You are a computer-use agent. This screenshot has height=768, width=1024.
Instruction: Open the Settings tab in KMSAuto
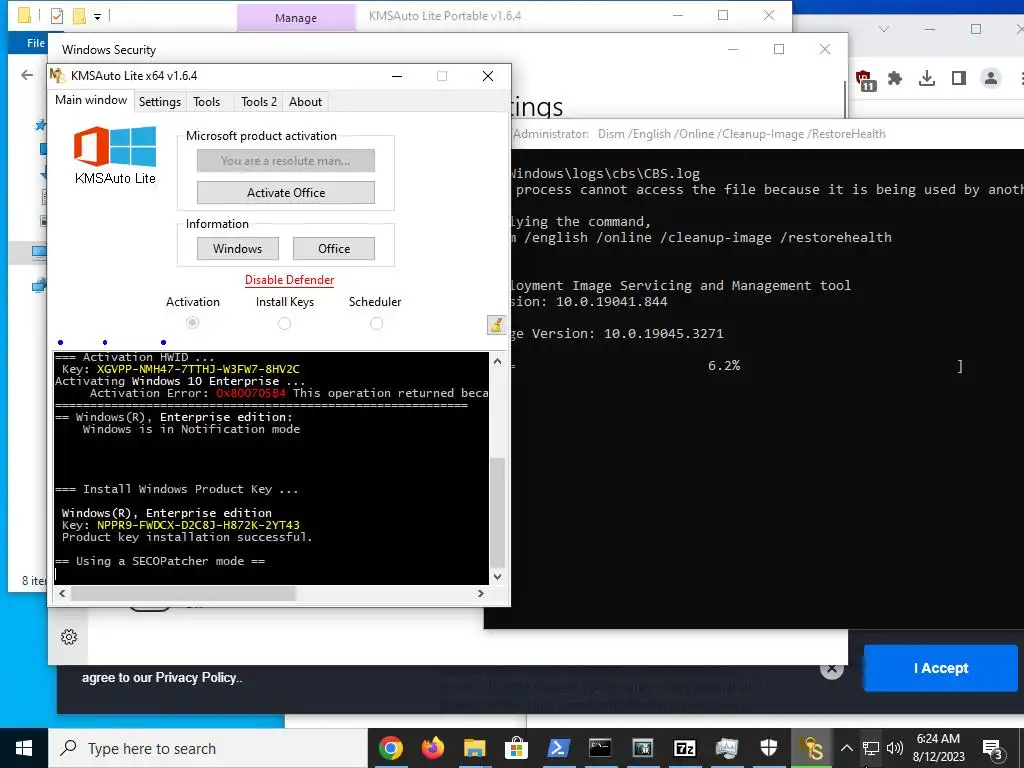(159, 102)
